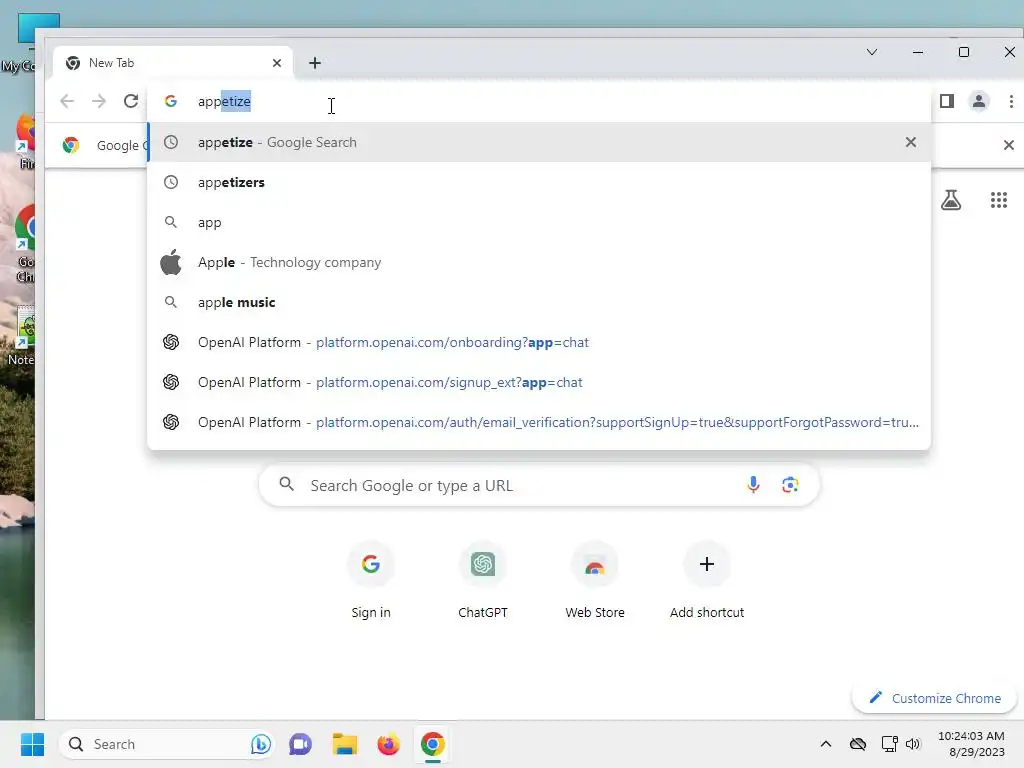Remove the appetize suggestion from history

click(x=910, y=142)
